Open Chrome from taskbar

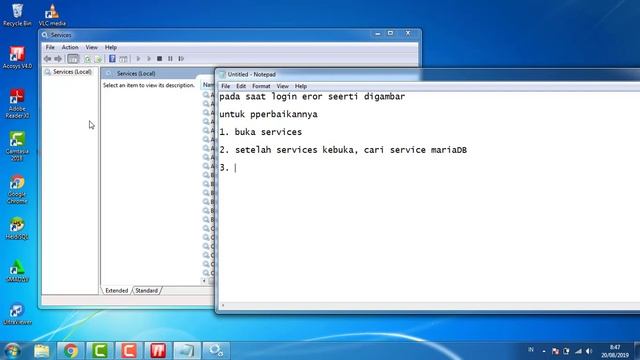tap(71, 351)
